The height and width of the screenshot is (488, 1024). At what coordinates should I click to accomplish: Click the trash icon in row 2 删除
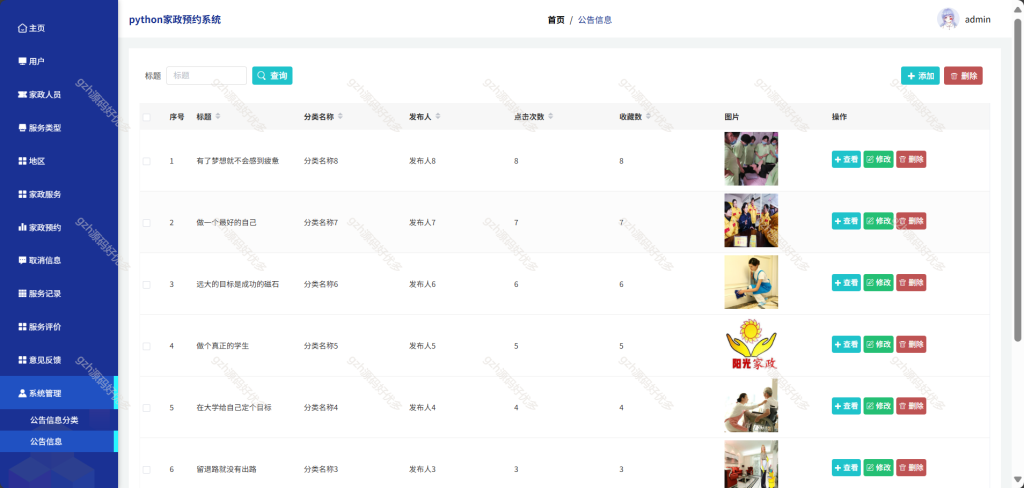(x=903, y=221)
